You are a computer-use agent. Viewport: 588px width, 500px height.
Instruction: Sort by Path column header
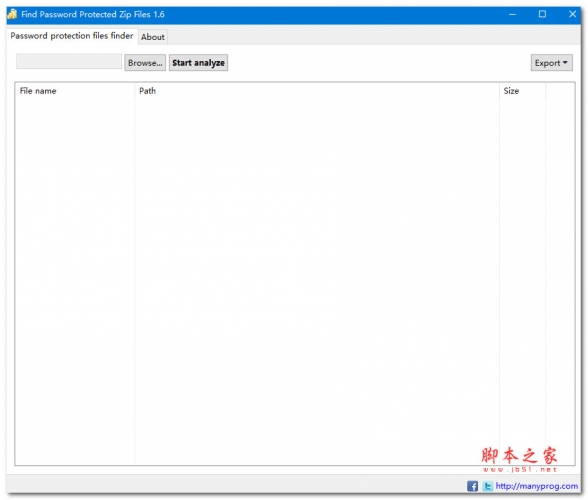click(317, 91)
